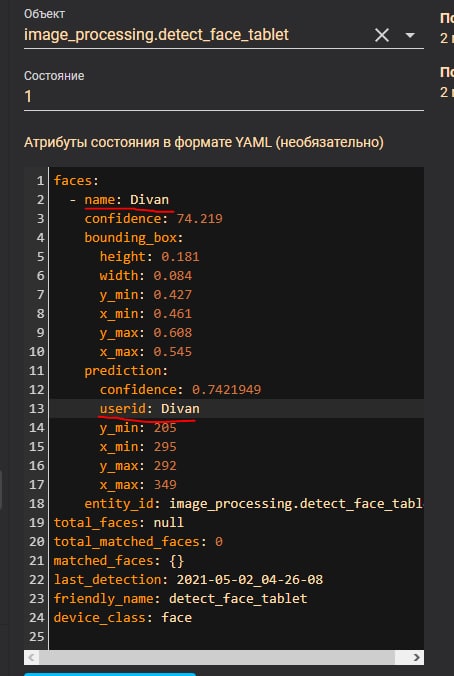Click the scroll left arrow of the YAML editor
454x676 pixels.
tap(31, 657)
